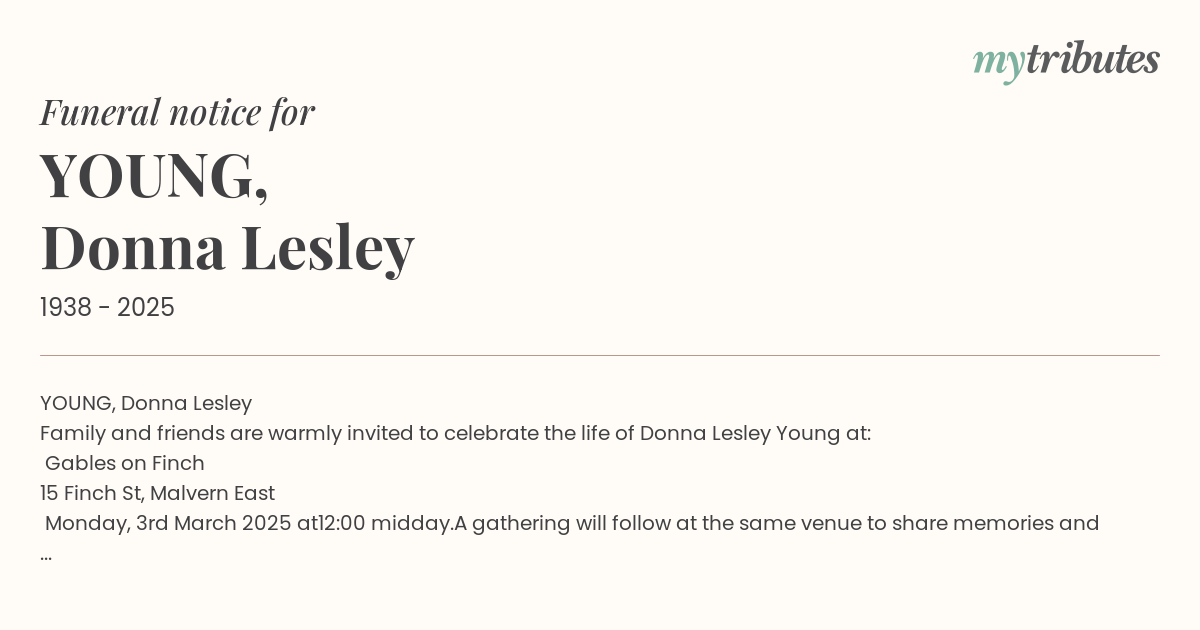Screen dimensions: 1200x630
Task: Select the large "Donna Lesley" heading
Action: 227,248
